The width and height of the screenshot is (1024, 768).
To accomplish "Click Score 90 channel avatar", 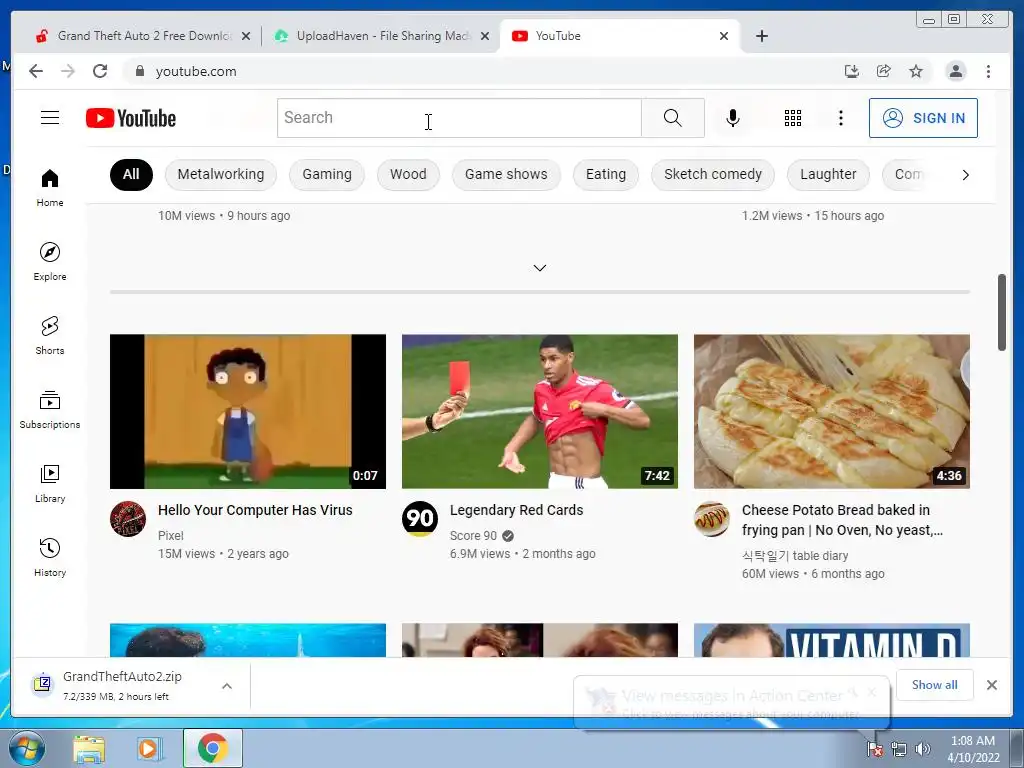I will coord(419,519).
